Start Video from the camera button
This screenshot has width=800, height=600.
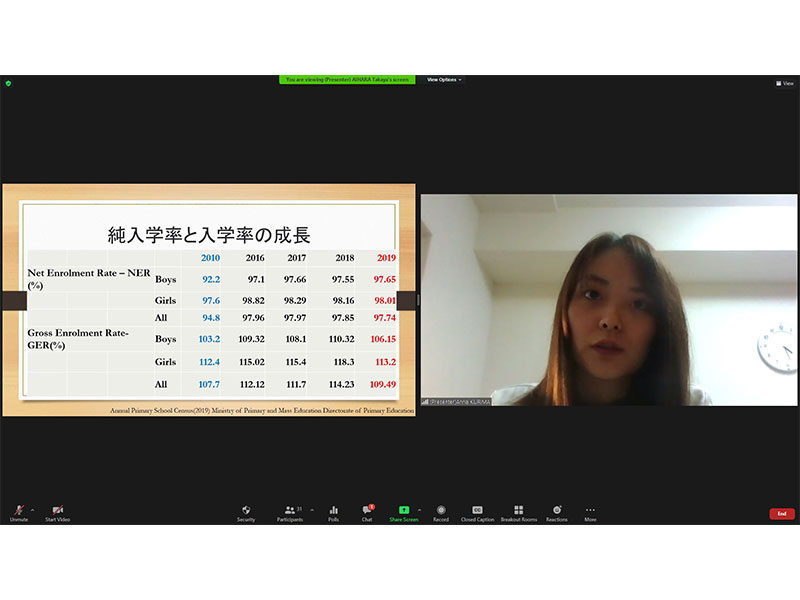[x=57, y=512]
